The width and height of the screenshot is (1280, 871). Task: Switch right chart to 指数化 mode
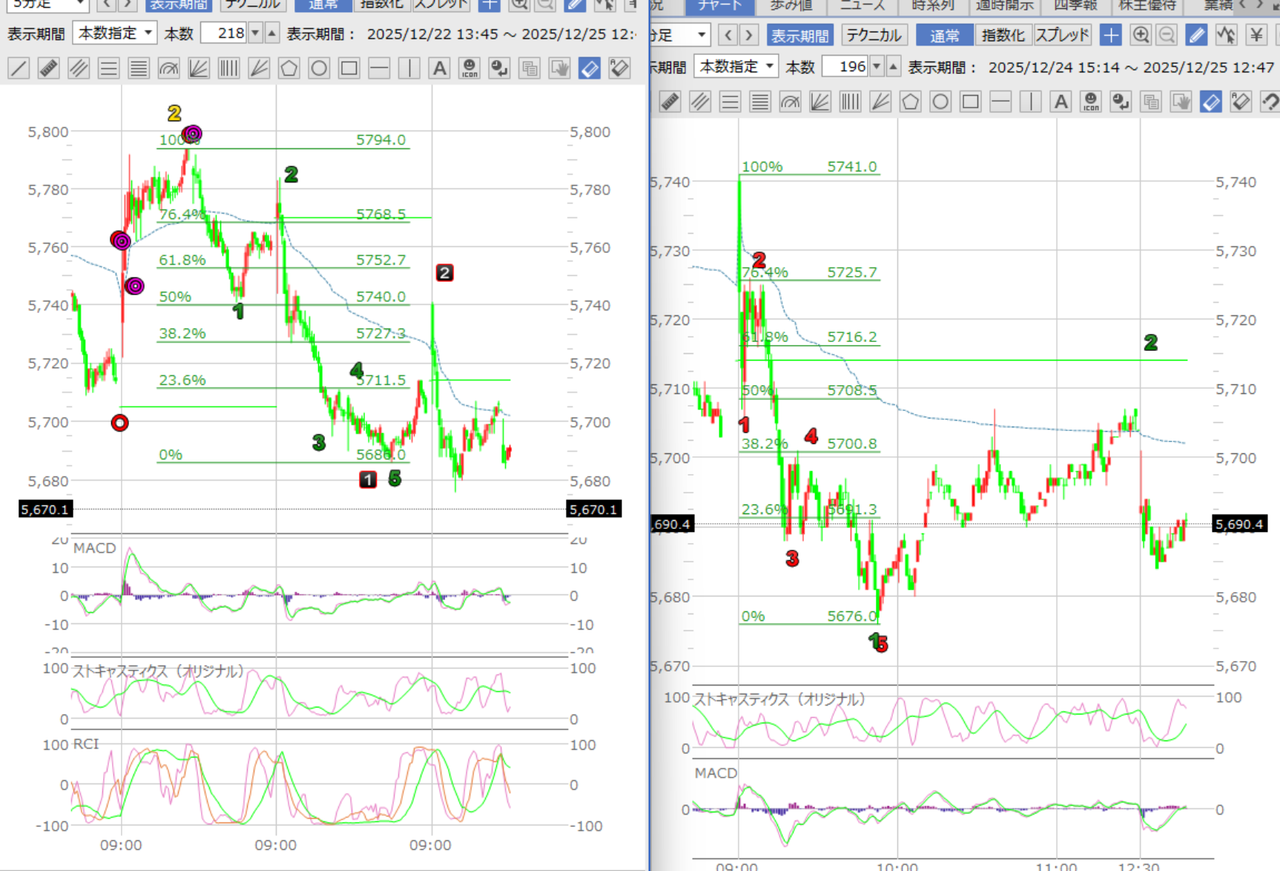(1002, 35)
